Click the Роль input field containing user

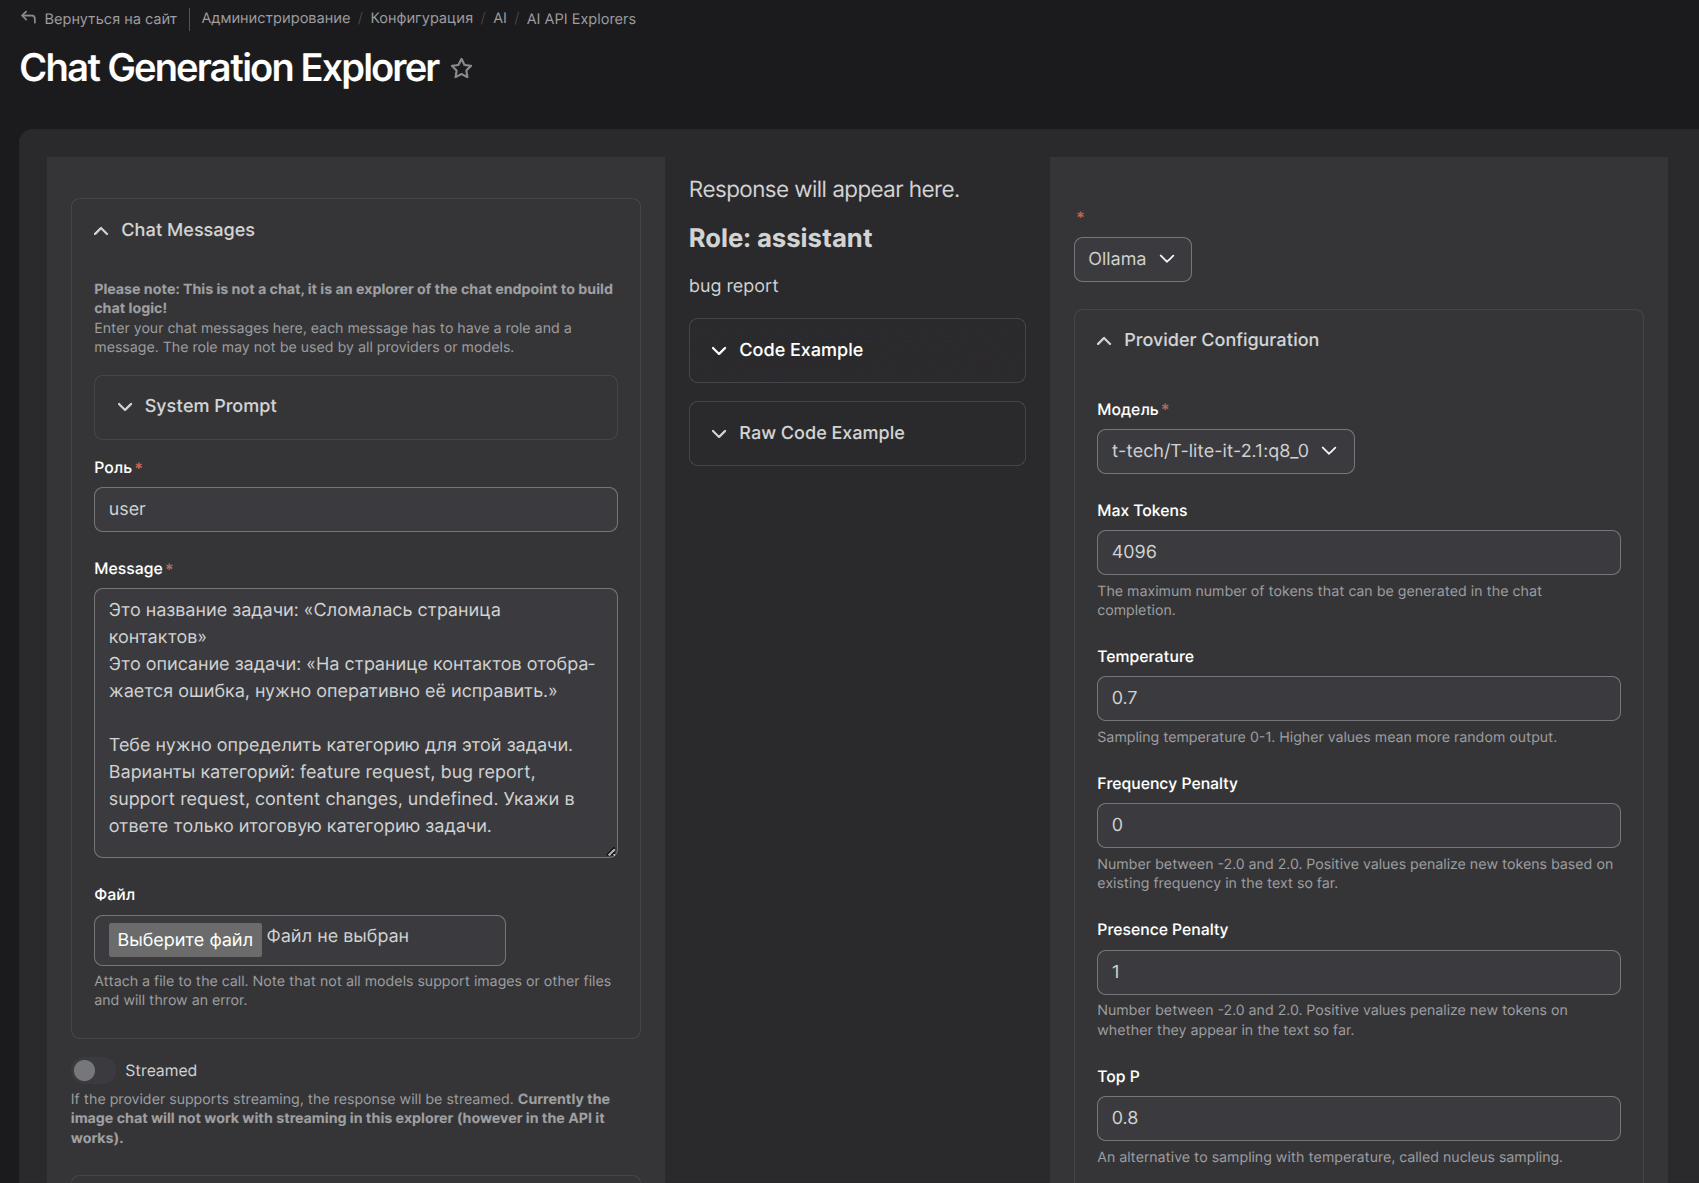pos(355,510)
